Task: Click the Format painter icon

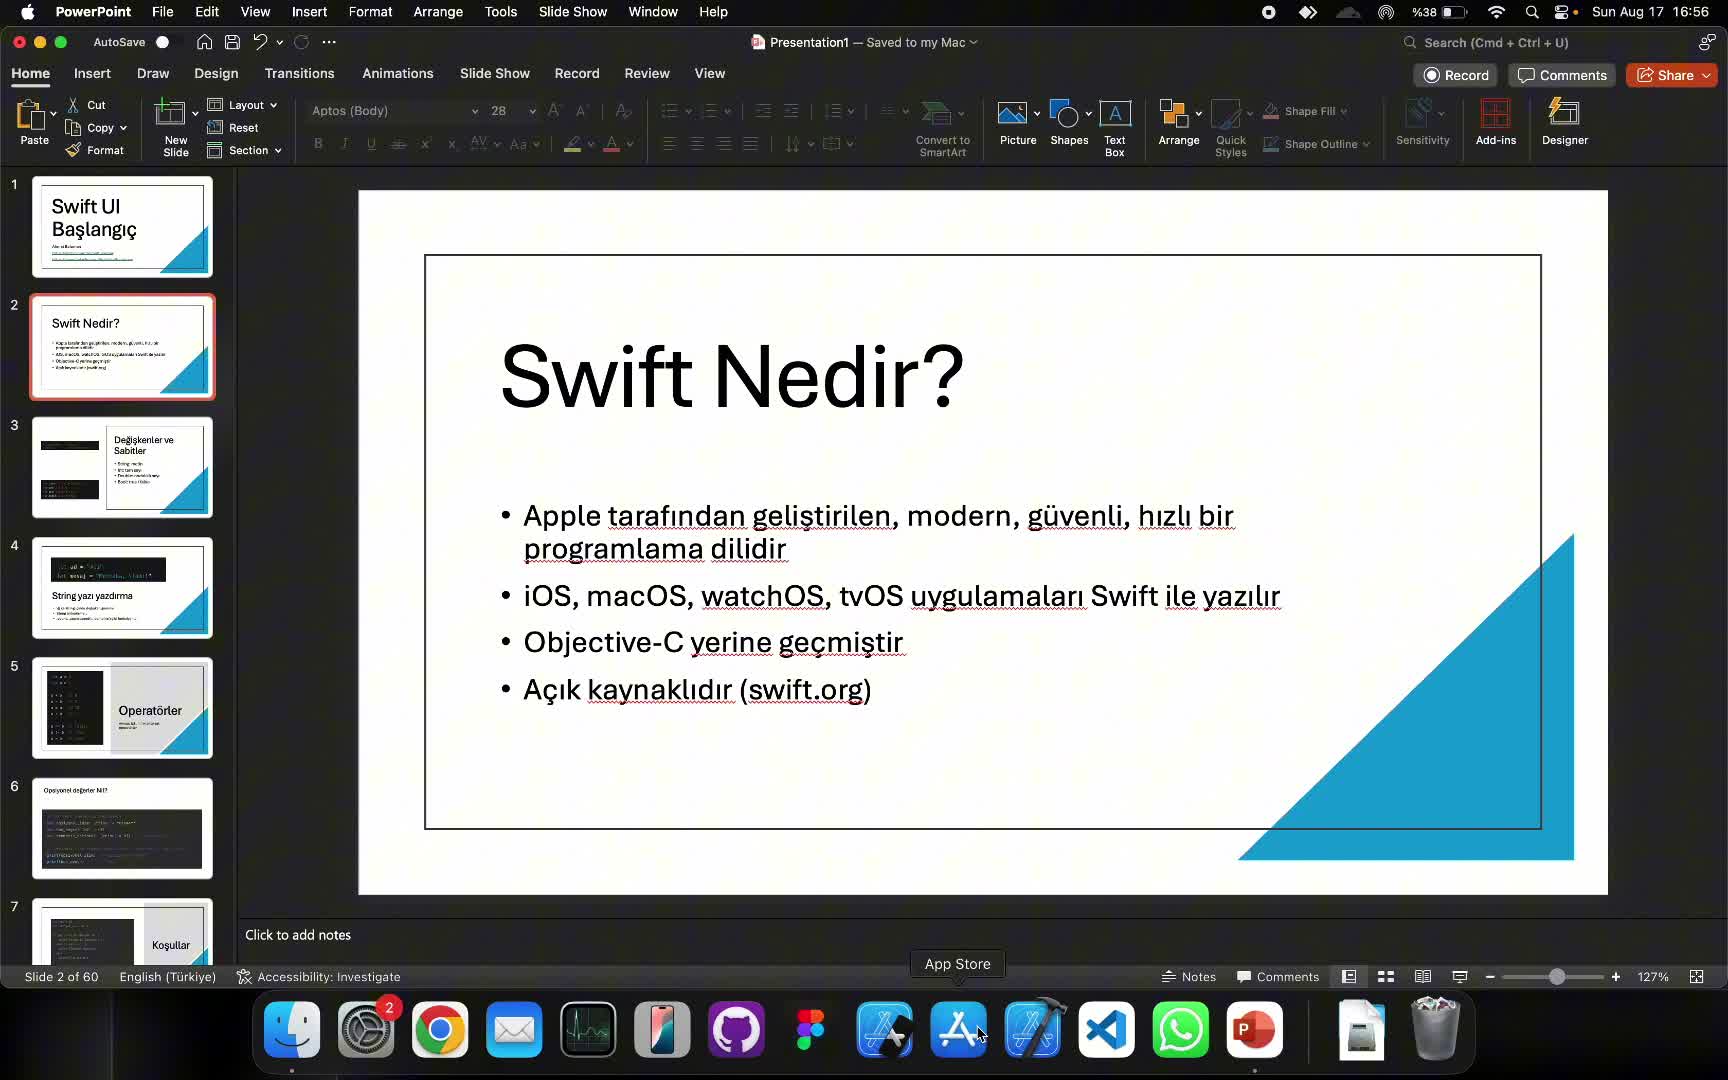Action: 73,150
